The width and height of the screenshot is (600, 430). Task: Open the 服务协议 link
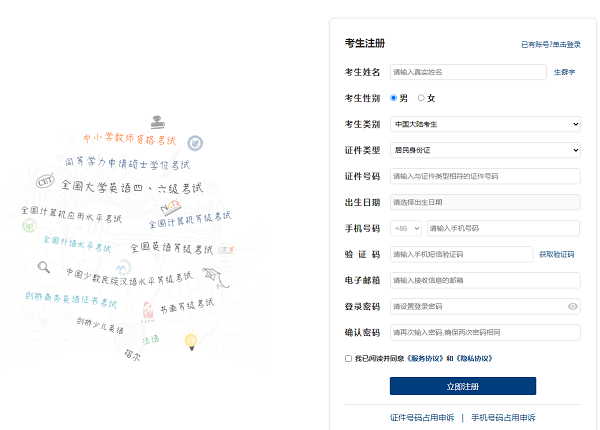coord(425,358)
